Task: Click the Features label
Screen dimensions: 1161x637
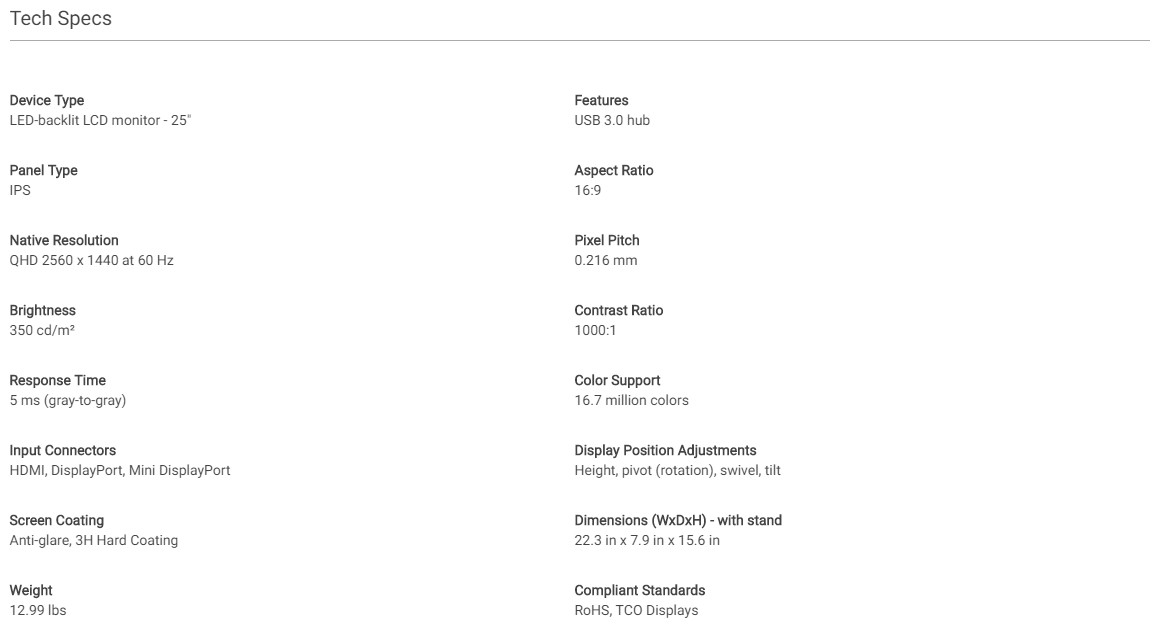Action: [x=601, y=100]
